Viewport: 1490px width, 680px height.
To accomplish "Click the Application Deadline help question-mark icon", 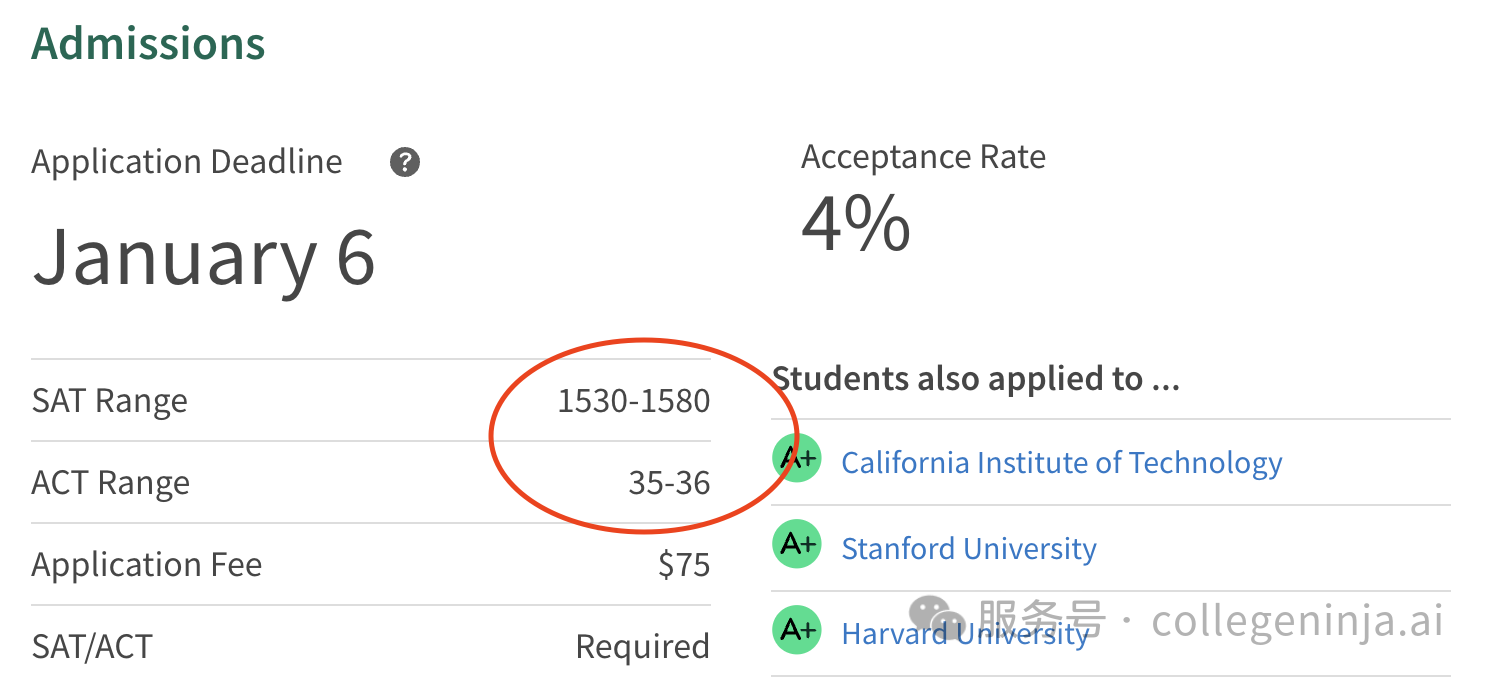I will pyautogui.click(x=405, y=162).
